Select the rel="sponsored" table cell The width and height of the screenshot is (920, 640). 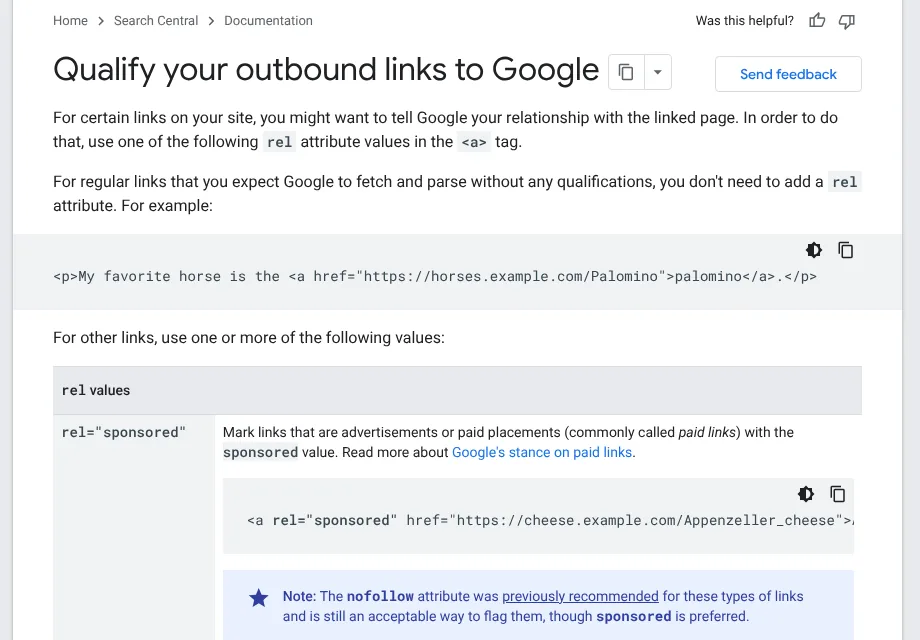(134, 527)
